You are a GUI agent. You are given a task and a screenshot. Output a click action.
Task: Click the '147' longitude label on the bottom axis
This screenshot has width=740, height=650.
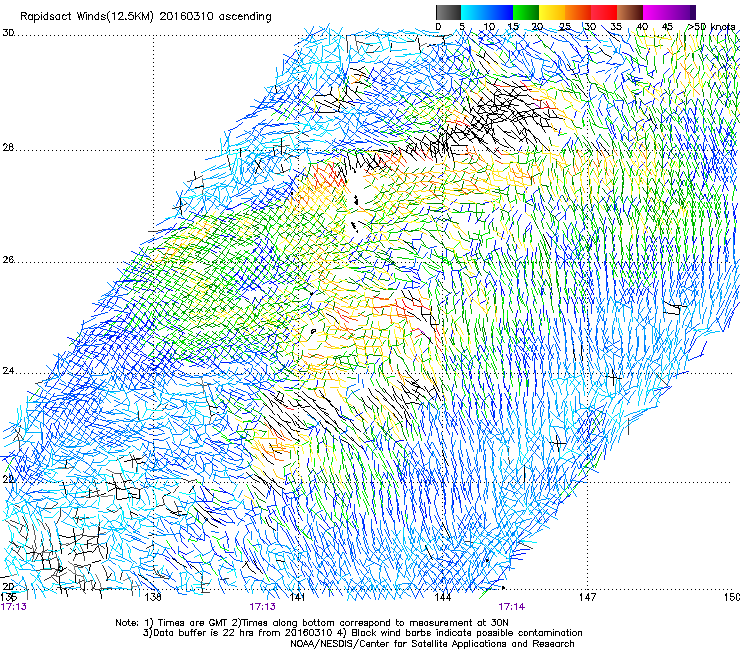pyautogui.click(x=587, y=597)
